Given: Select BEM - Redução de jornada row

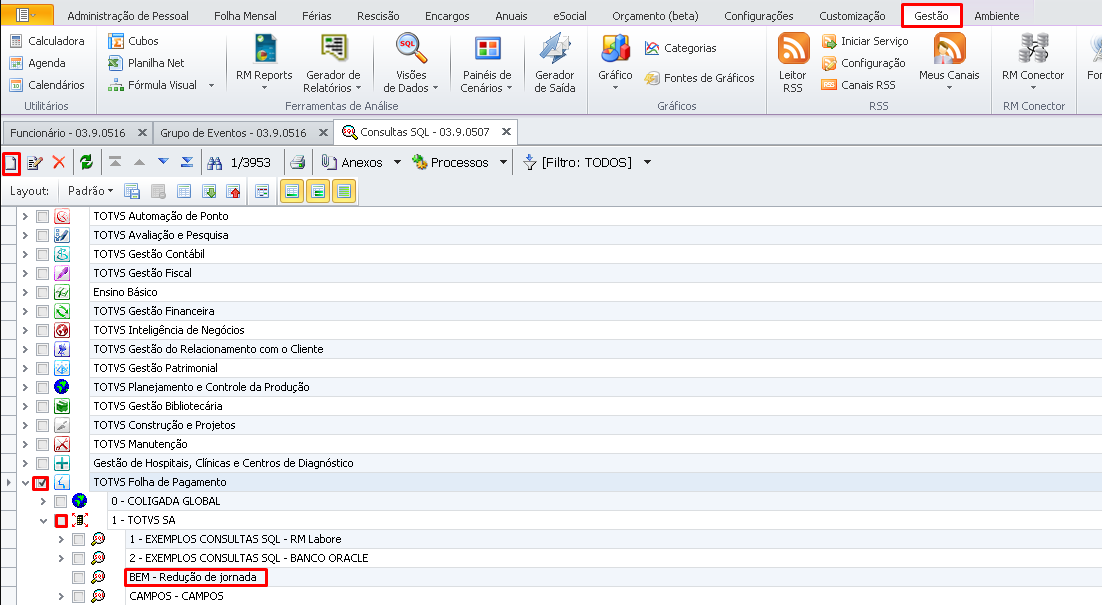Looking at the screenshot, I should coord(195,578).
